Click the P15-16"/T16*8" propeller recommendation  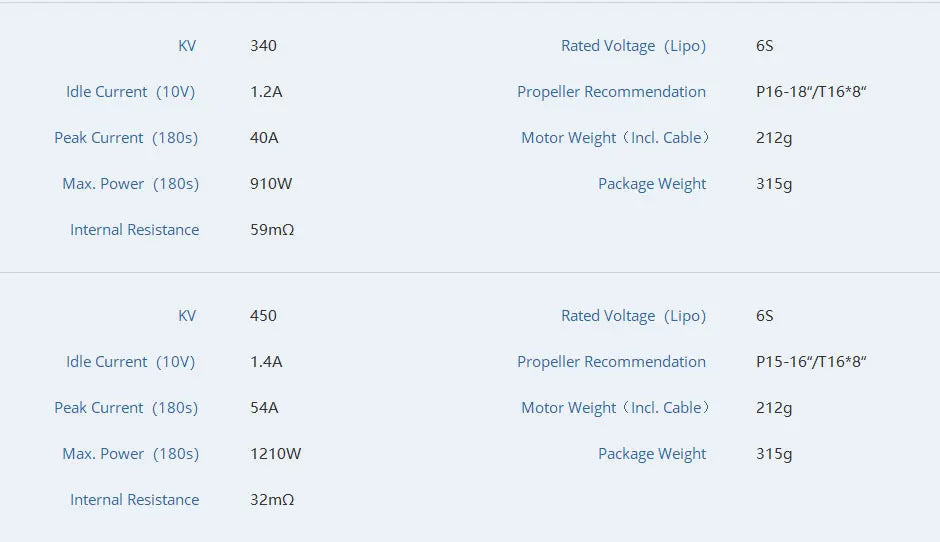pos(811,362)
